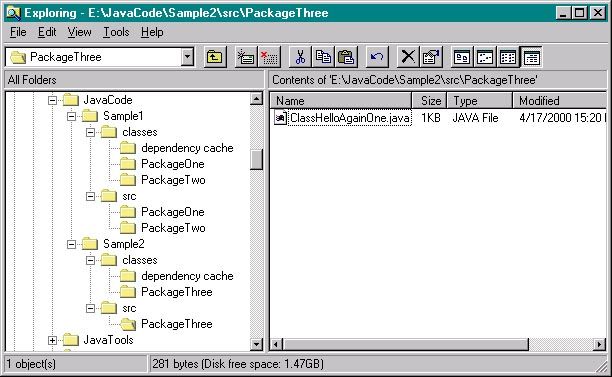The image size is (612, 377).
Task: Click the folder tree scroll up arrow
Action: pyautogui.click(x=256, y=99)
